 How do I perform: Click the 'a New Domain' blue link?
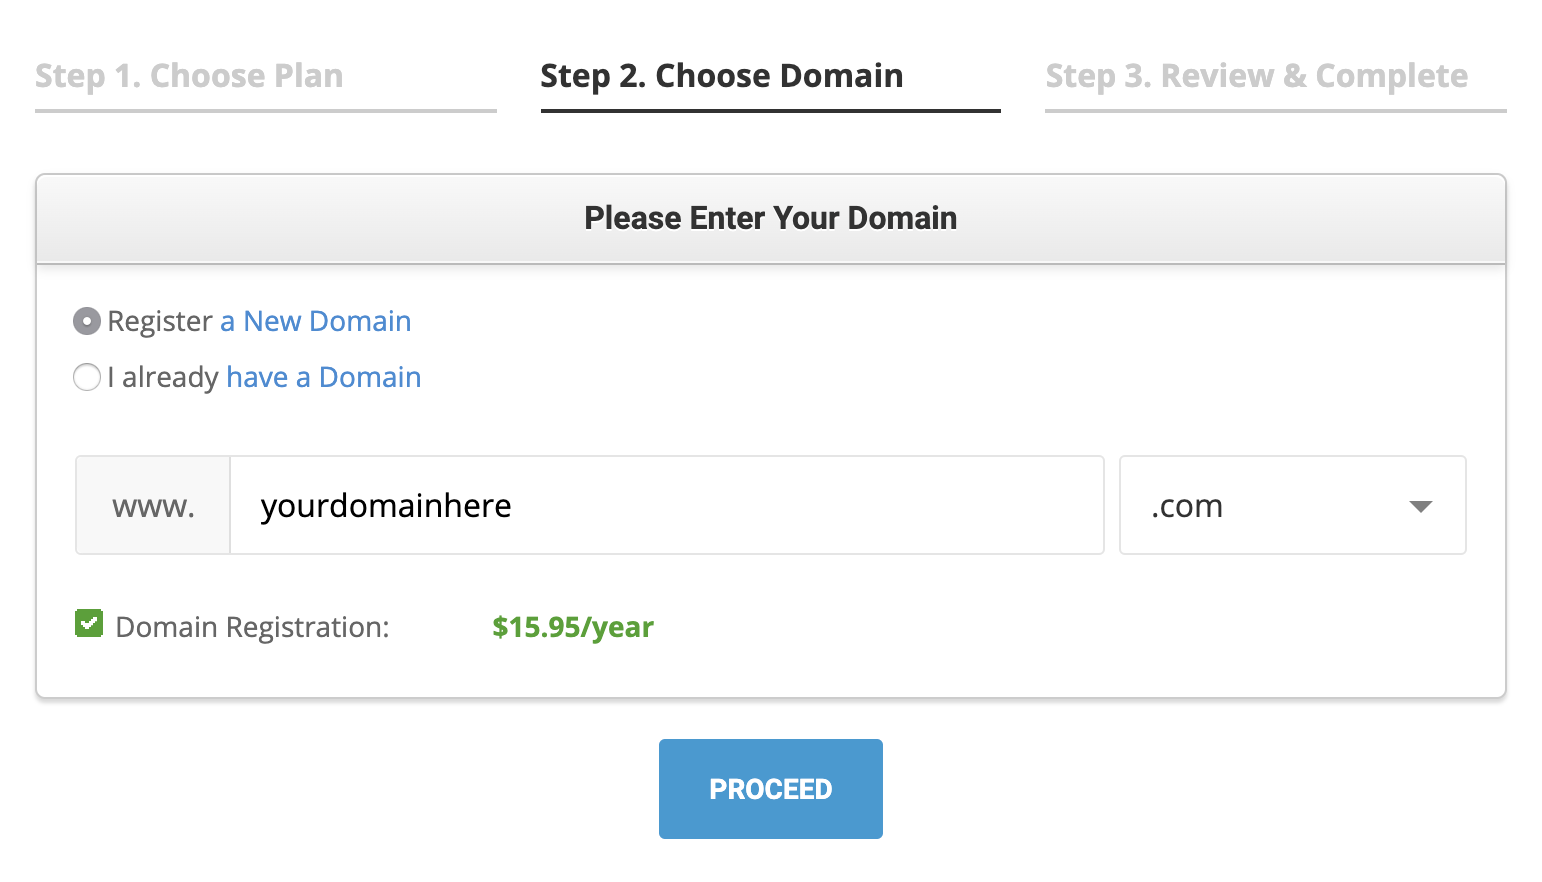316,321
